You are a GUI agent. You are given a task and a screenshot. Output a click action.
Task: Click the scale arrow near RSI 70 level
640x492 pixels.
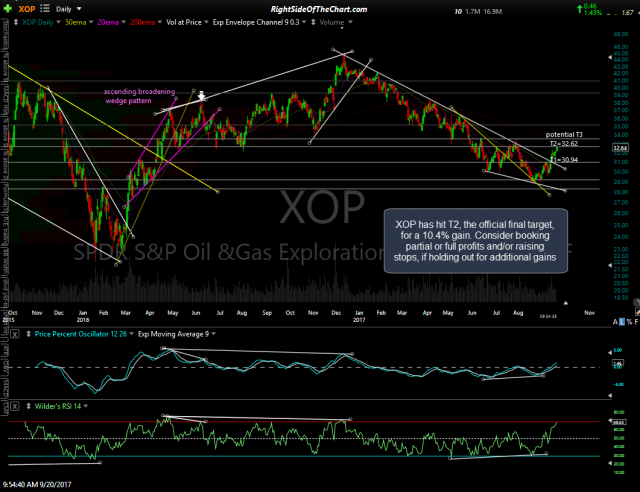point(610,420)
